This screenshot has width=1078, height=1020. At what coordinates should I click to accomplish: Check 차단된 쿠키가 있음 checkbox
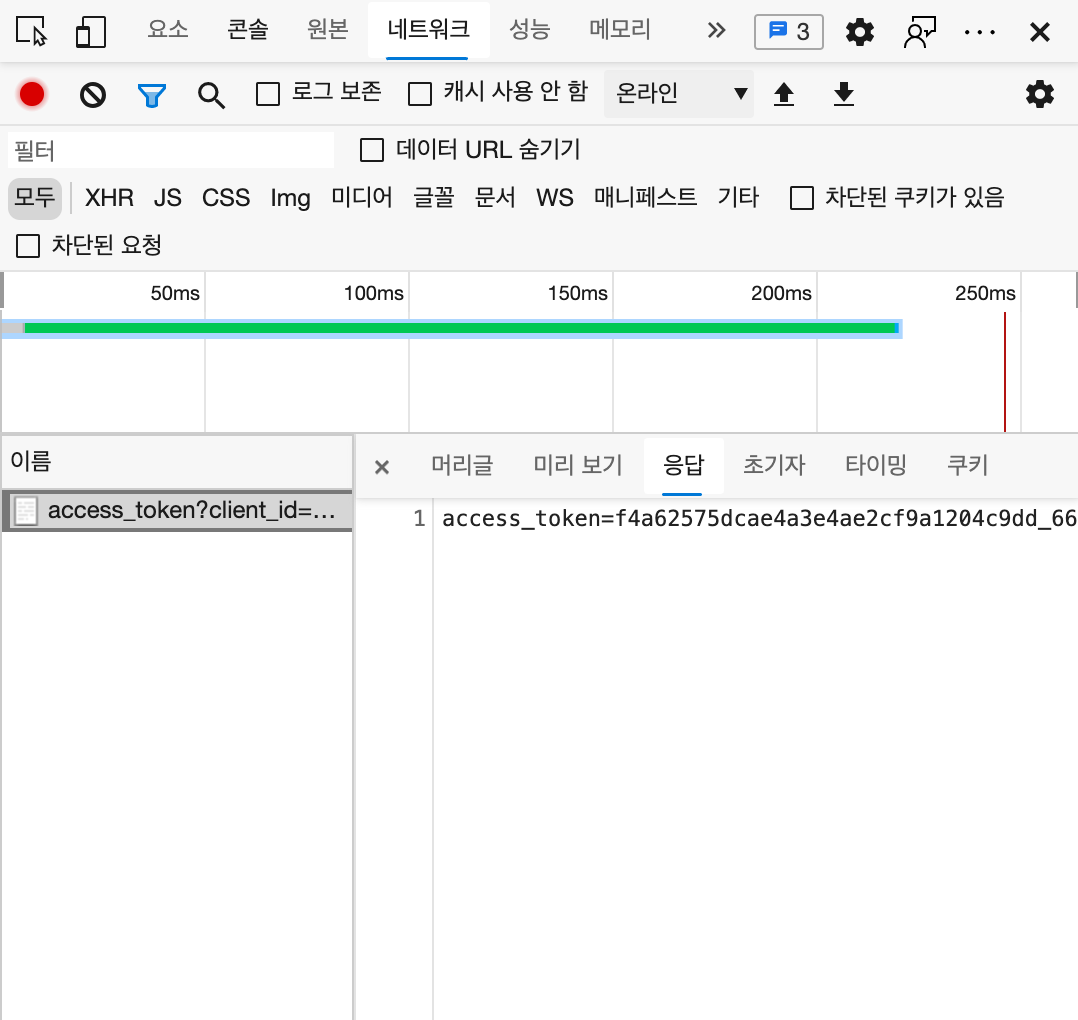[x=802, y=198]
